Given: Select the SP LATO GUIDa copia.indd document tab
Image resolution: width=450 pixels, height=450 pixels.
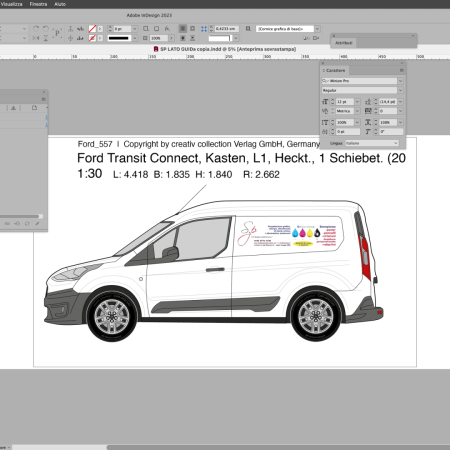Looking at the screenshot, I should coord(225,49).
